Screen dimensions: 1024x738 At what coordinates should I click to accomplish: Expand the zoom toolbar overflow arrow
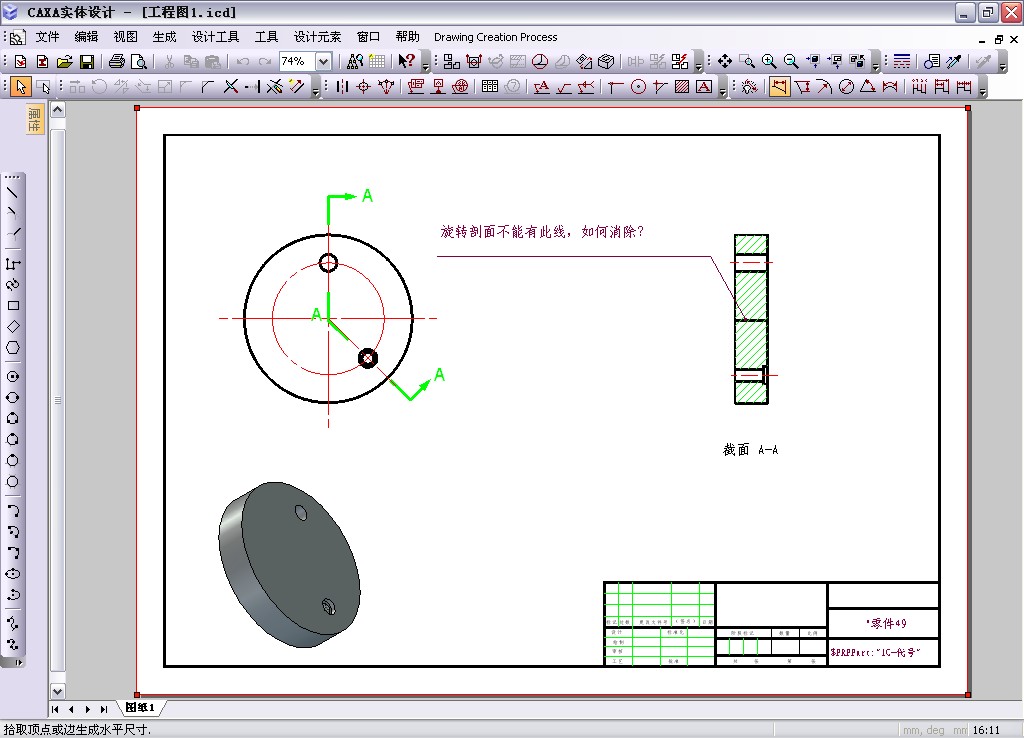click(875, 63)
